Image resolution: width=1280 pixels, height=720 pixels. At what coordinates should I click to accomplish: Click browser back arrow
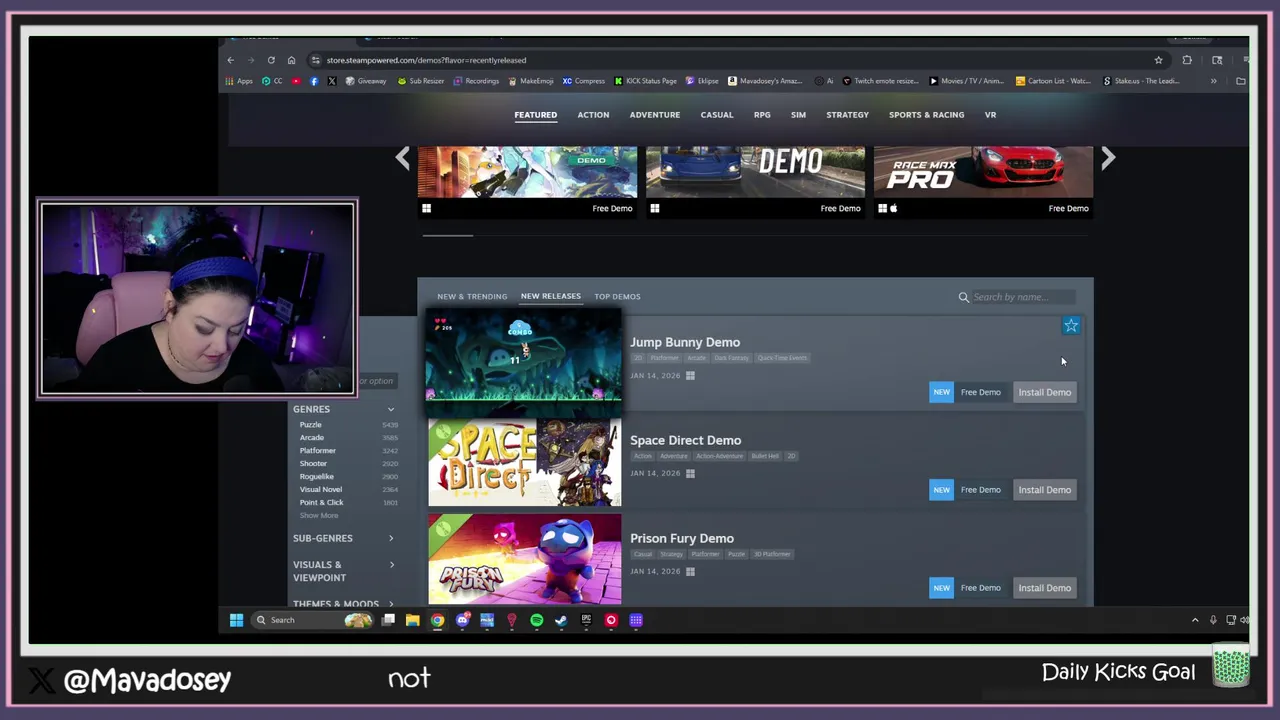tap(230, 60)
